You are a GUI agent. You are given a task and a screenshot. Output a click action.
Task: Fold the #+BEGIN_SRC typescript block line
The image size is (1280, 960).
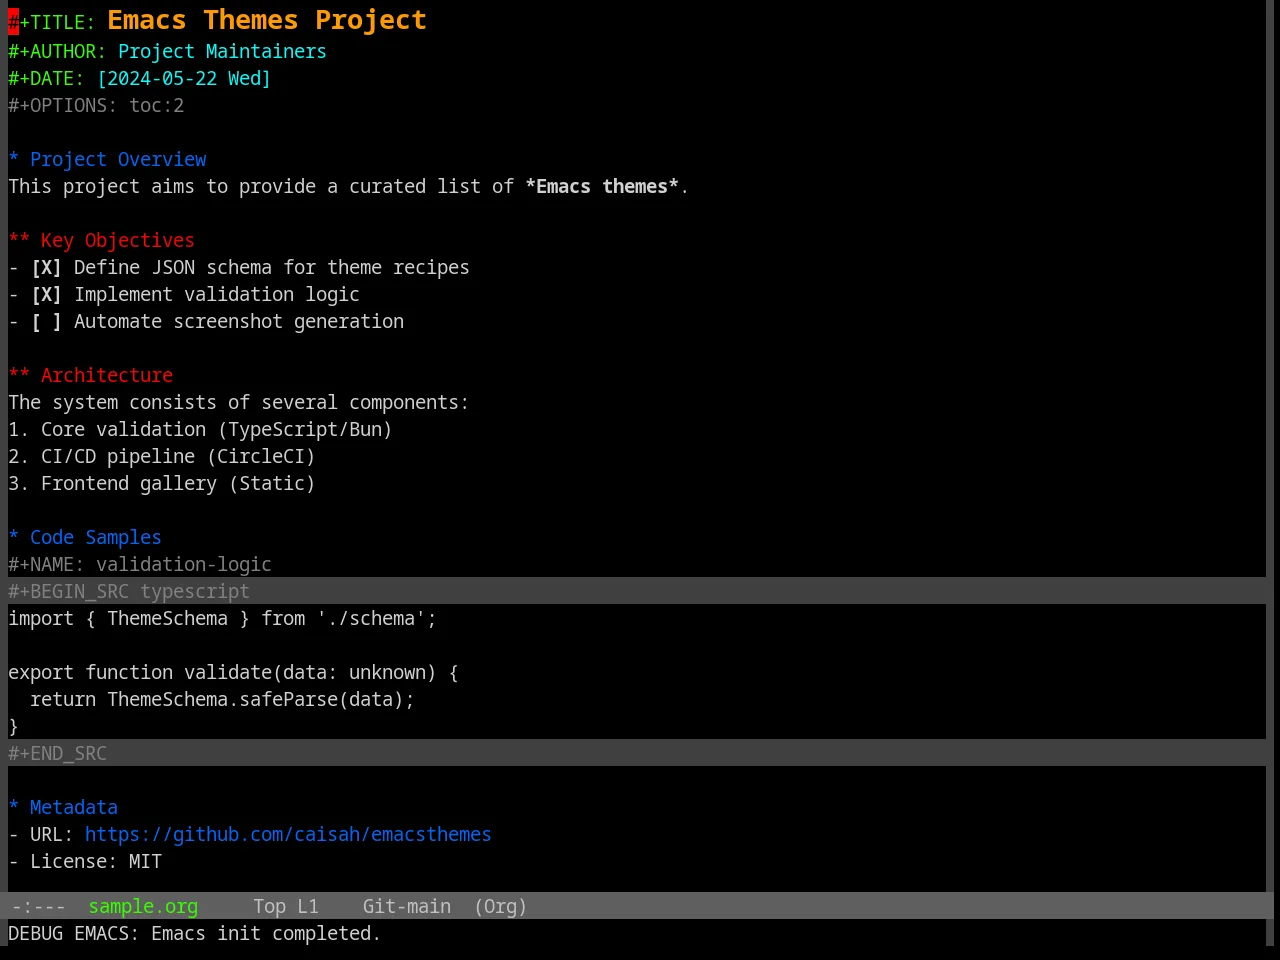click(x=637, y=591)
